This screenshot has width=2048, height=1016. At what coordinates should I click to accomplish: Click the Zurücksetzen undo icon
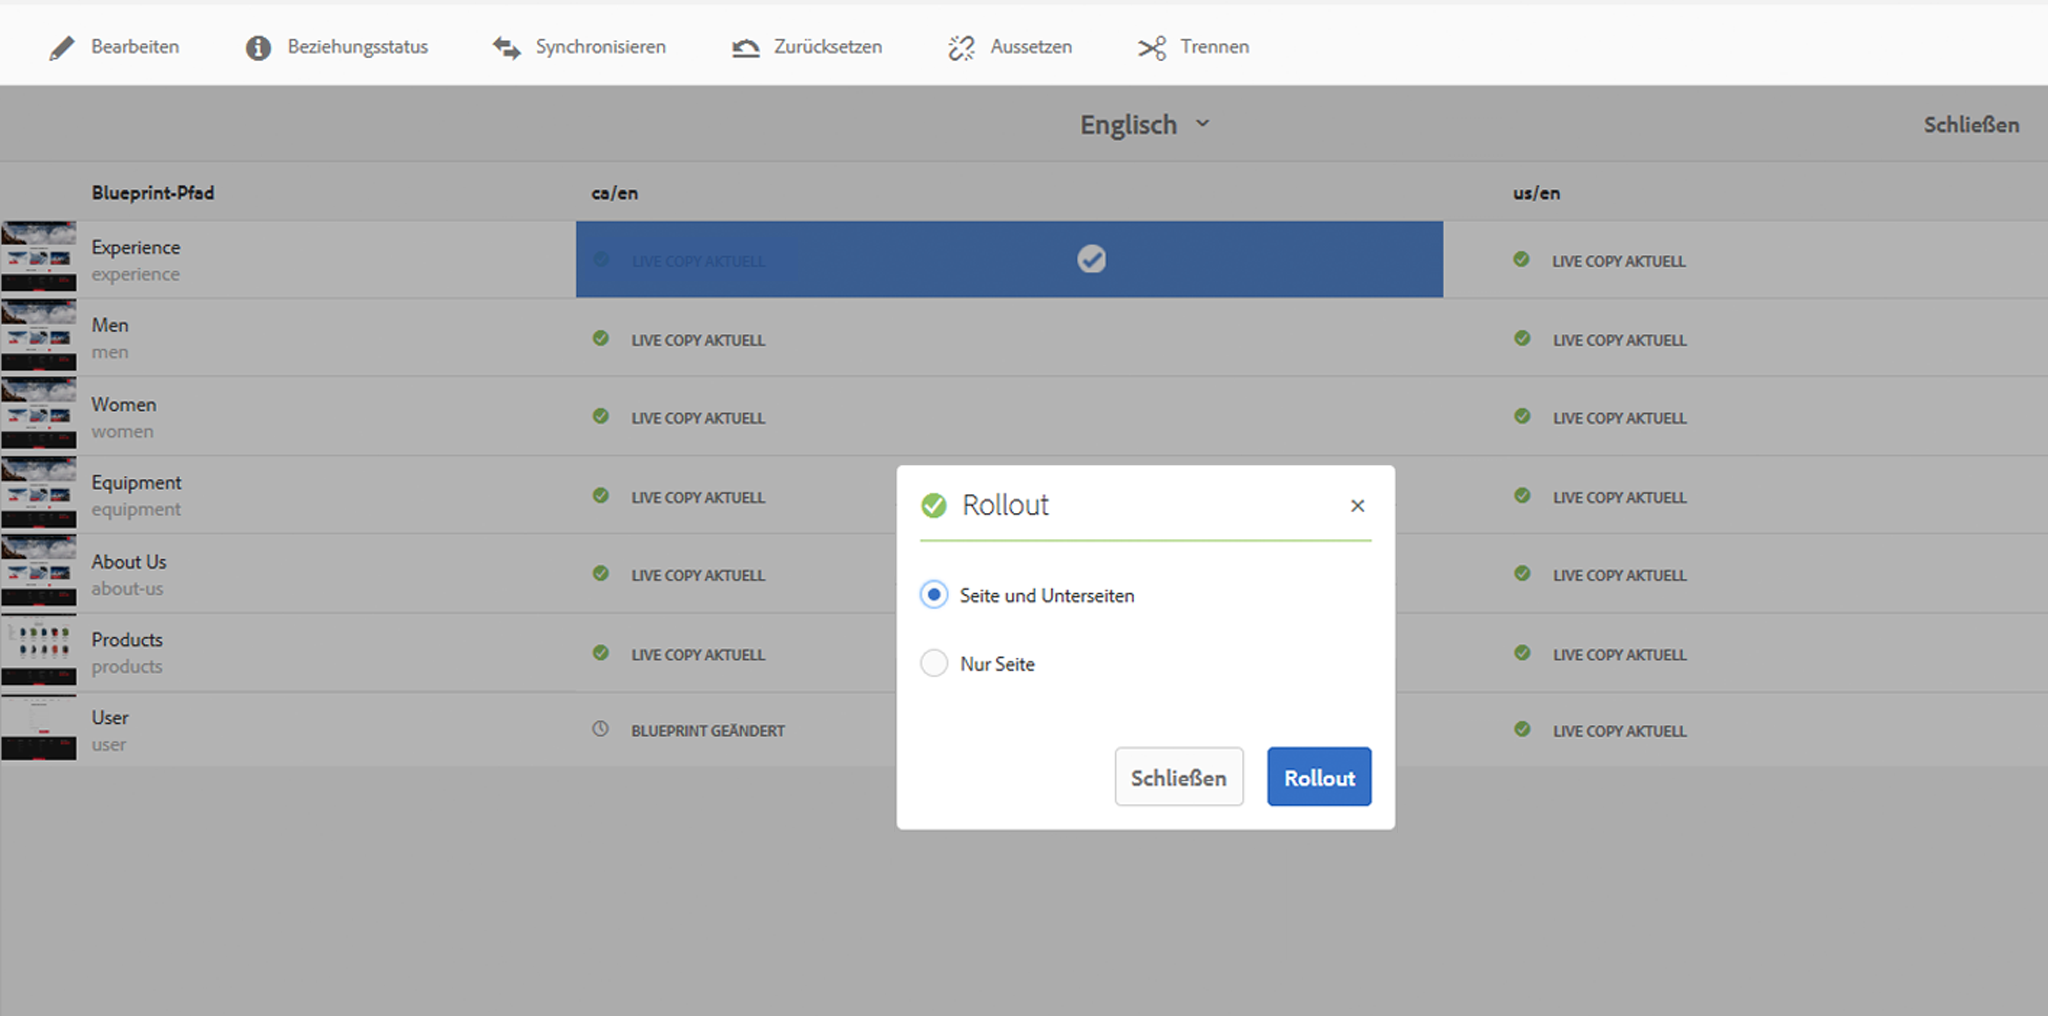pos(746,47)
